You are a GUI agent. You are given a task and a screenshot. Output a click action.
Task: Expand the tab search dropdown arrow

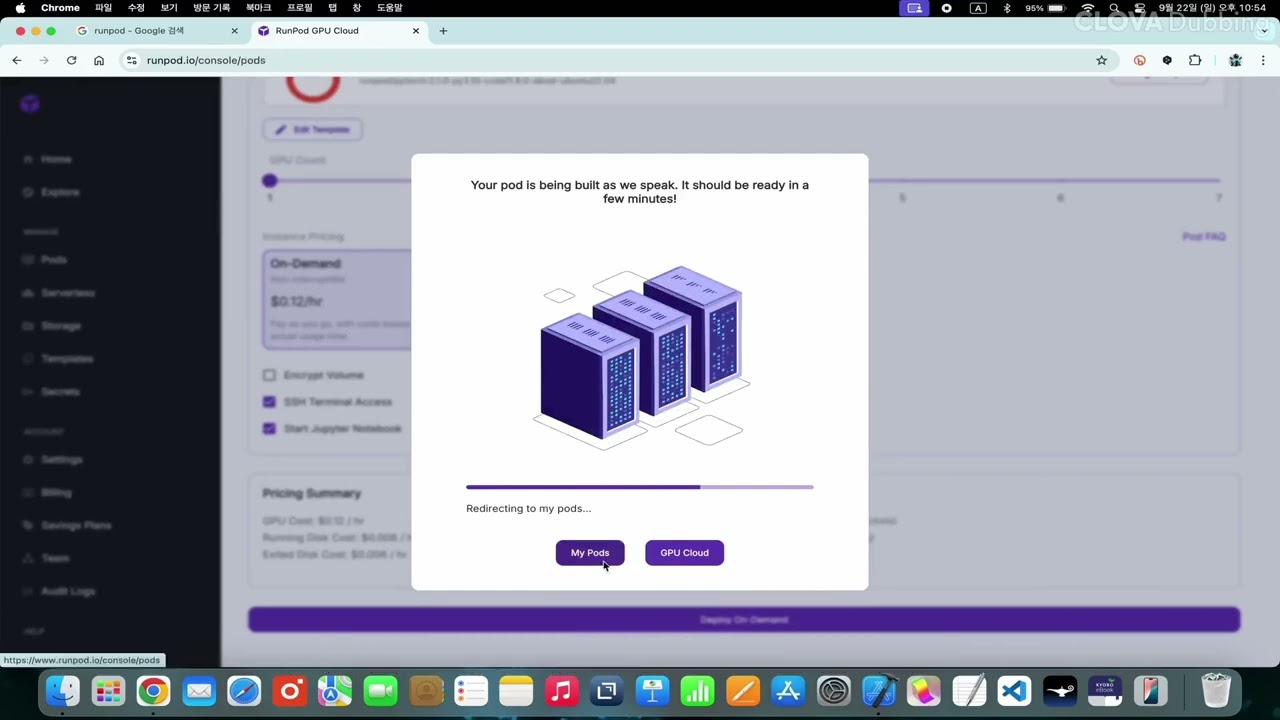(x=1264, y=31)
